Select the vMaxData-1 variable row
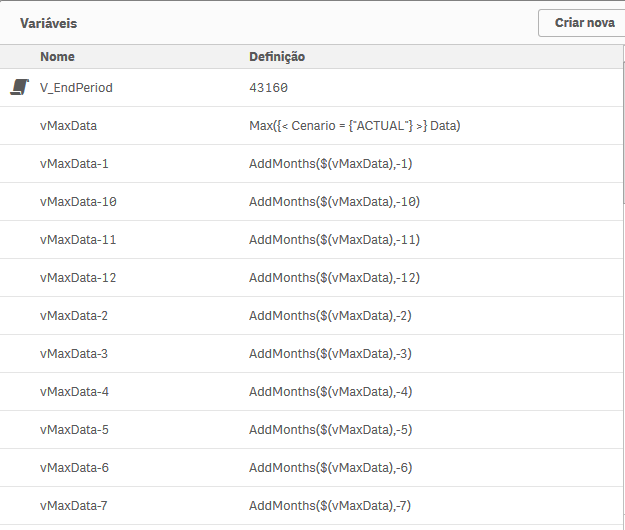The height and width of the screenshot is (530, 625). (74, 164)
